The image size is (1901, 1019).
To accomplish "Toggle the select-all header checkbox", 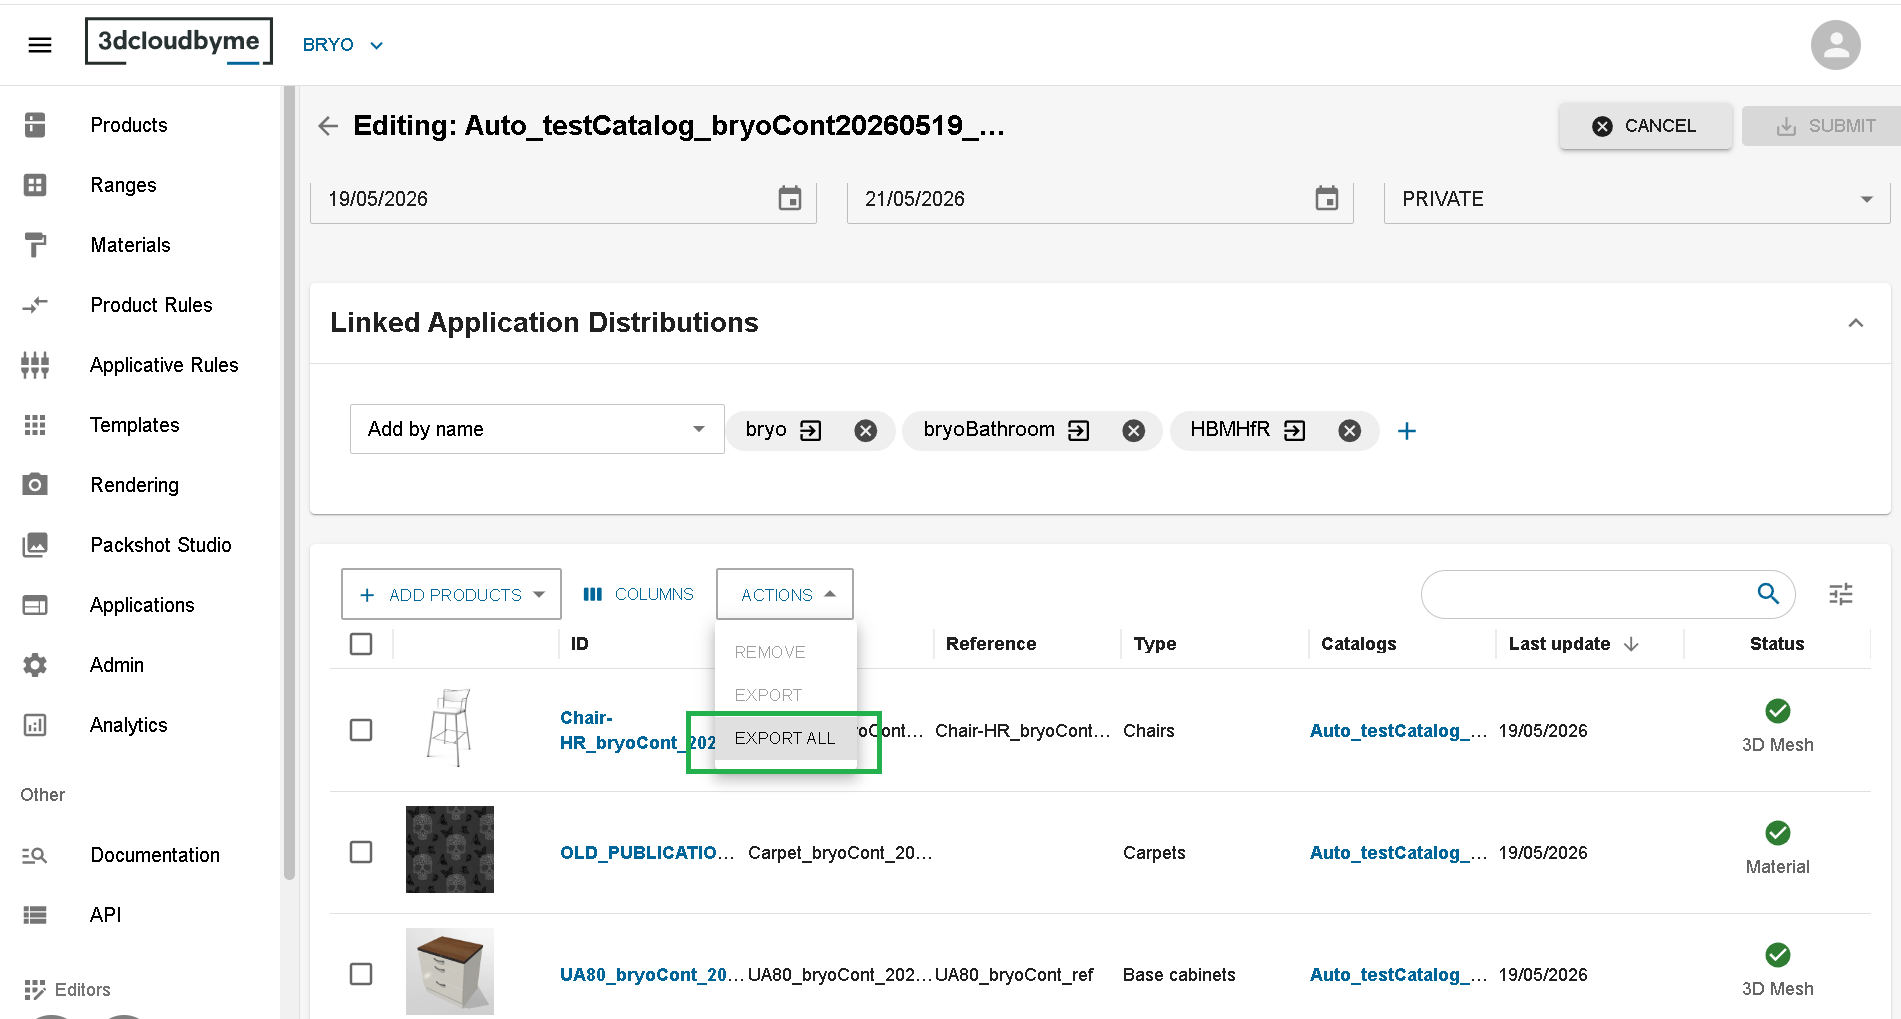I will coord(361,644).
